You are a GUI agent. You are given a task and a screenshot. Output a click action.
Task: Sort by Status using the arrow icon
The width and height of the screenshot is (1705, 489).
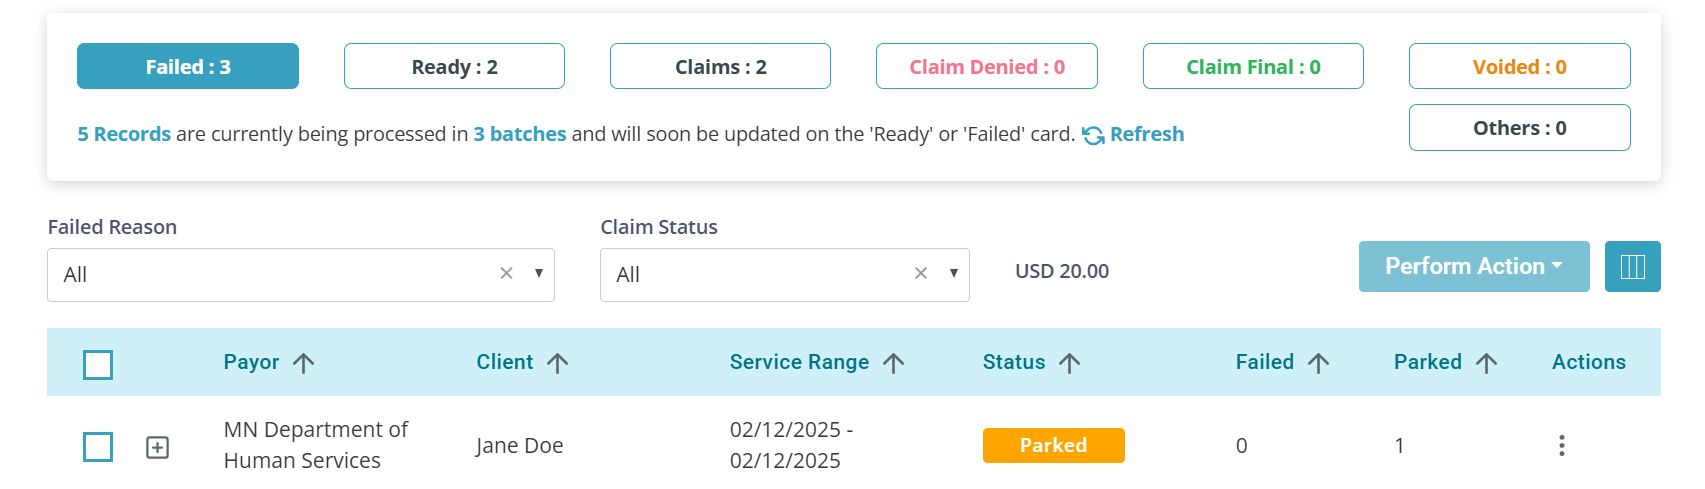1070,363
